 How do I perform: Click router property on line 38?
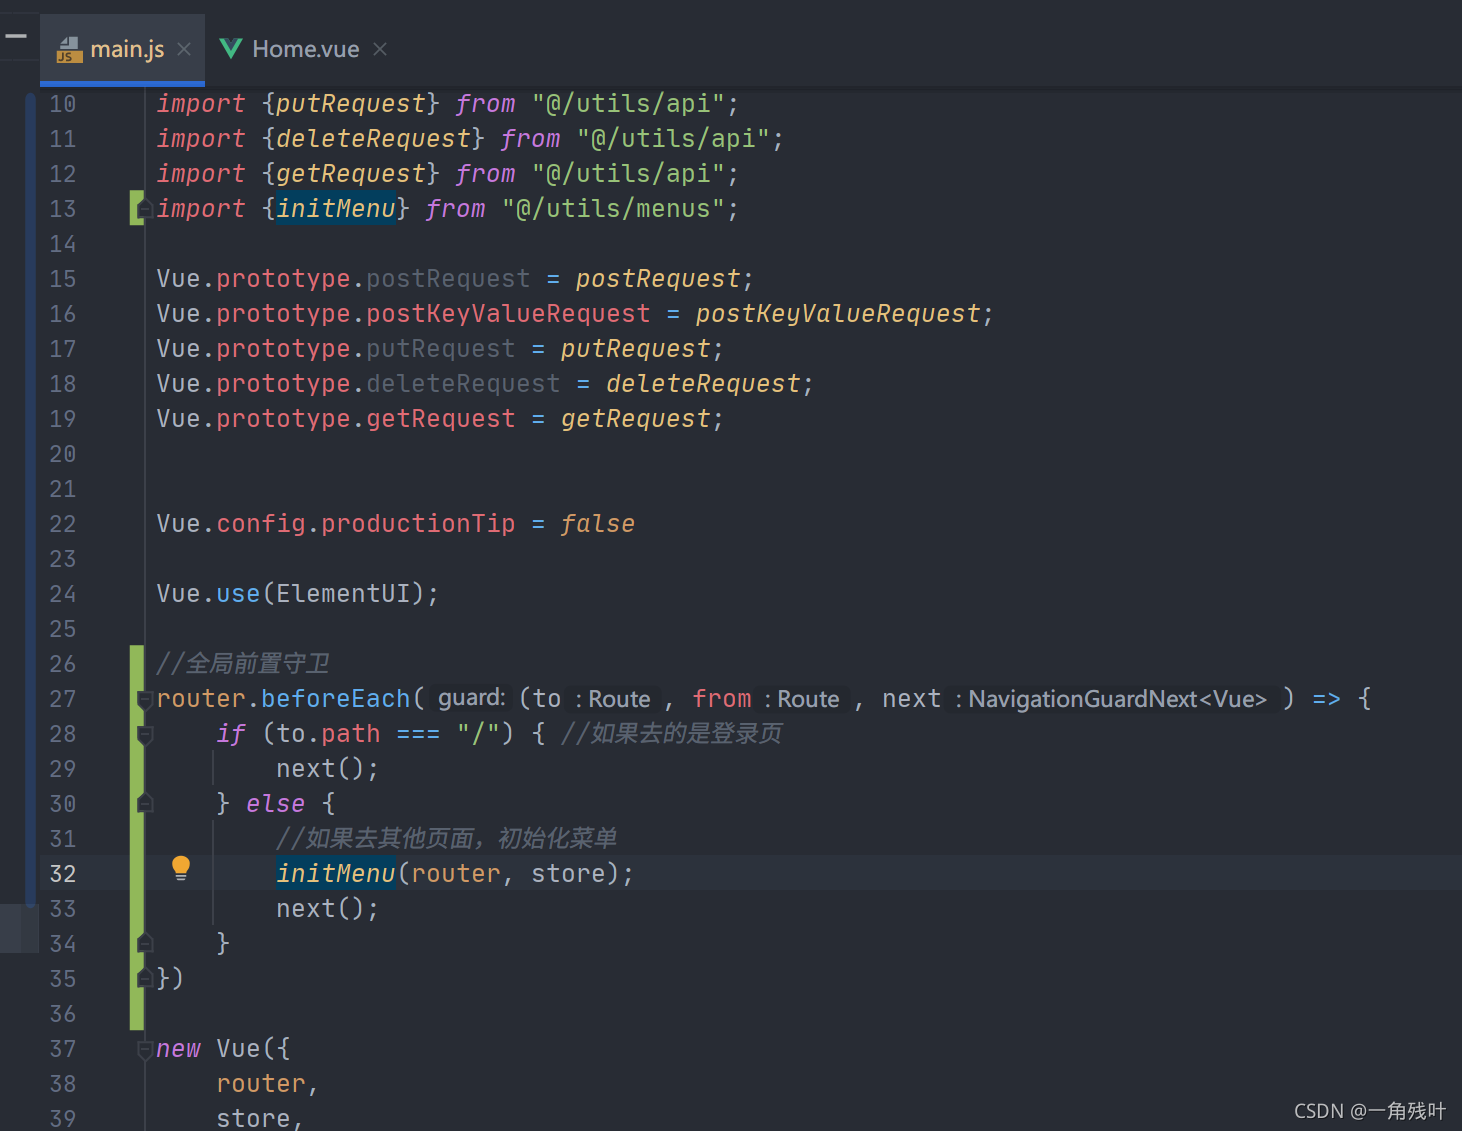261,1084
